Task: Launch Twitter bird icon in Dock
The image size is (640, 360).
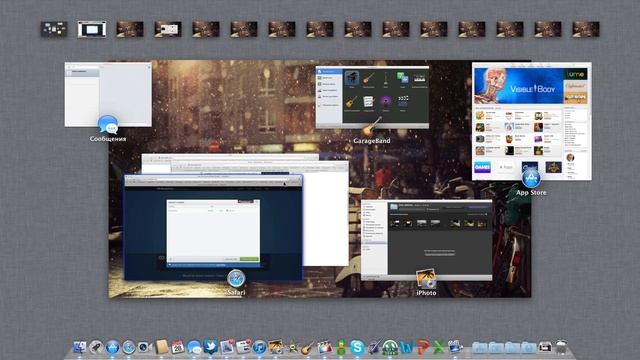Action: 211,347
